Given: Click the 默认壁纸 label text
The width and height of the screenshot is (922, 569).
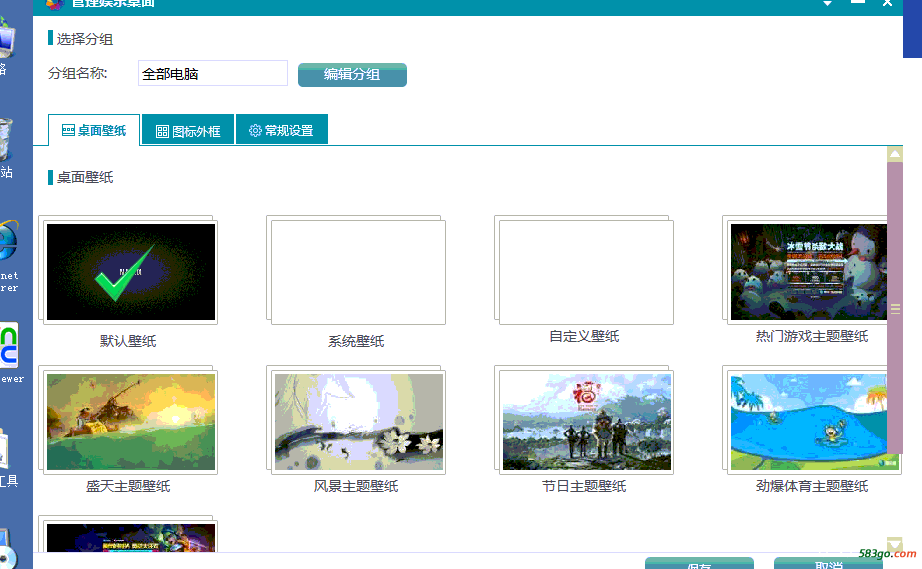Looking at the screenshot, I should coord(128,342).
